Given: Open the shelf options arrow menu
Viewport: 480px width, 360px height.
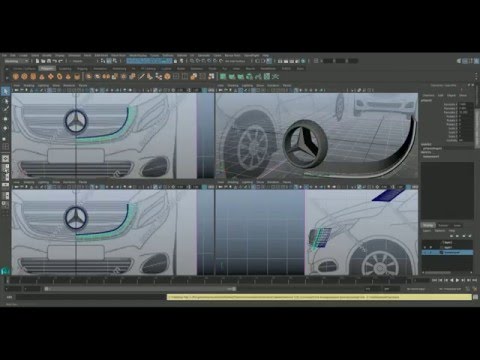Looking at the screenshot, I should (x=6, y=78).
